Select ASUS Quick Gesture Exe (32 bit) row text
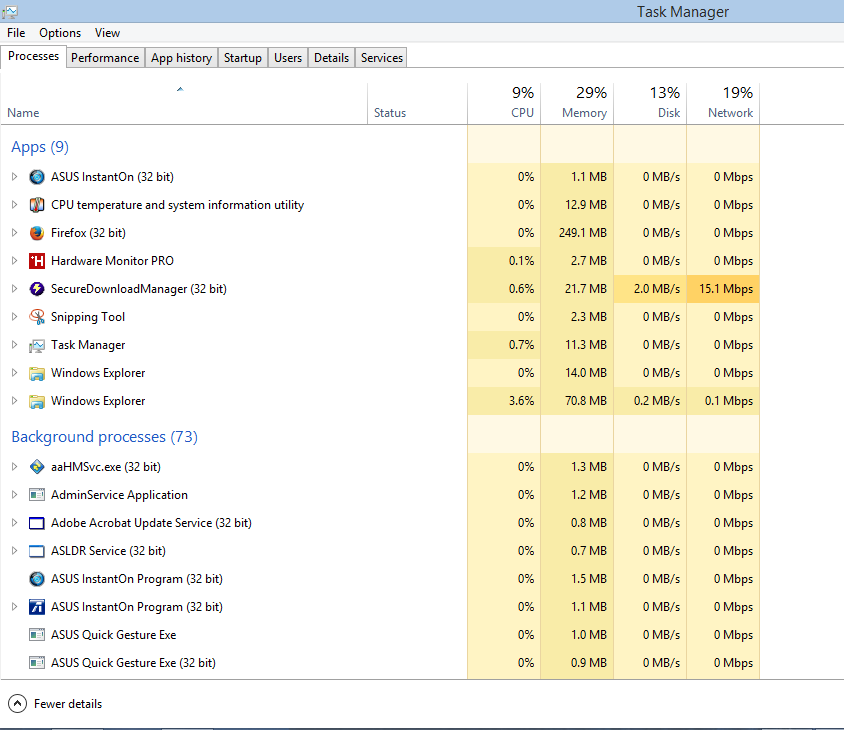The image size is (844, 730). pyautogui.click(x=133, y=663)
